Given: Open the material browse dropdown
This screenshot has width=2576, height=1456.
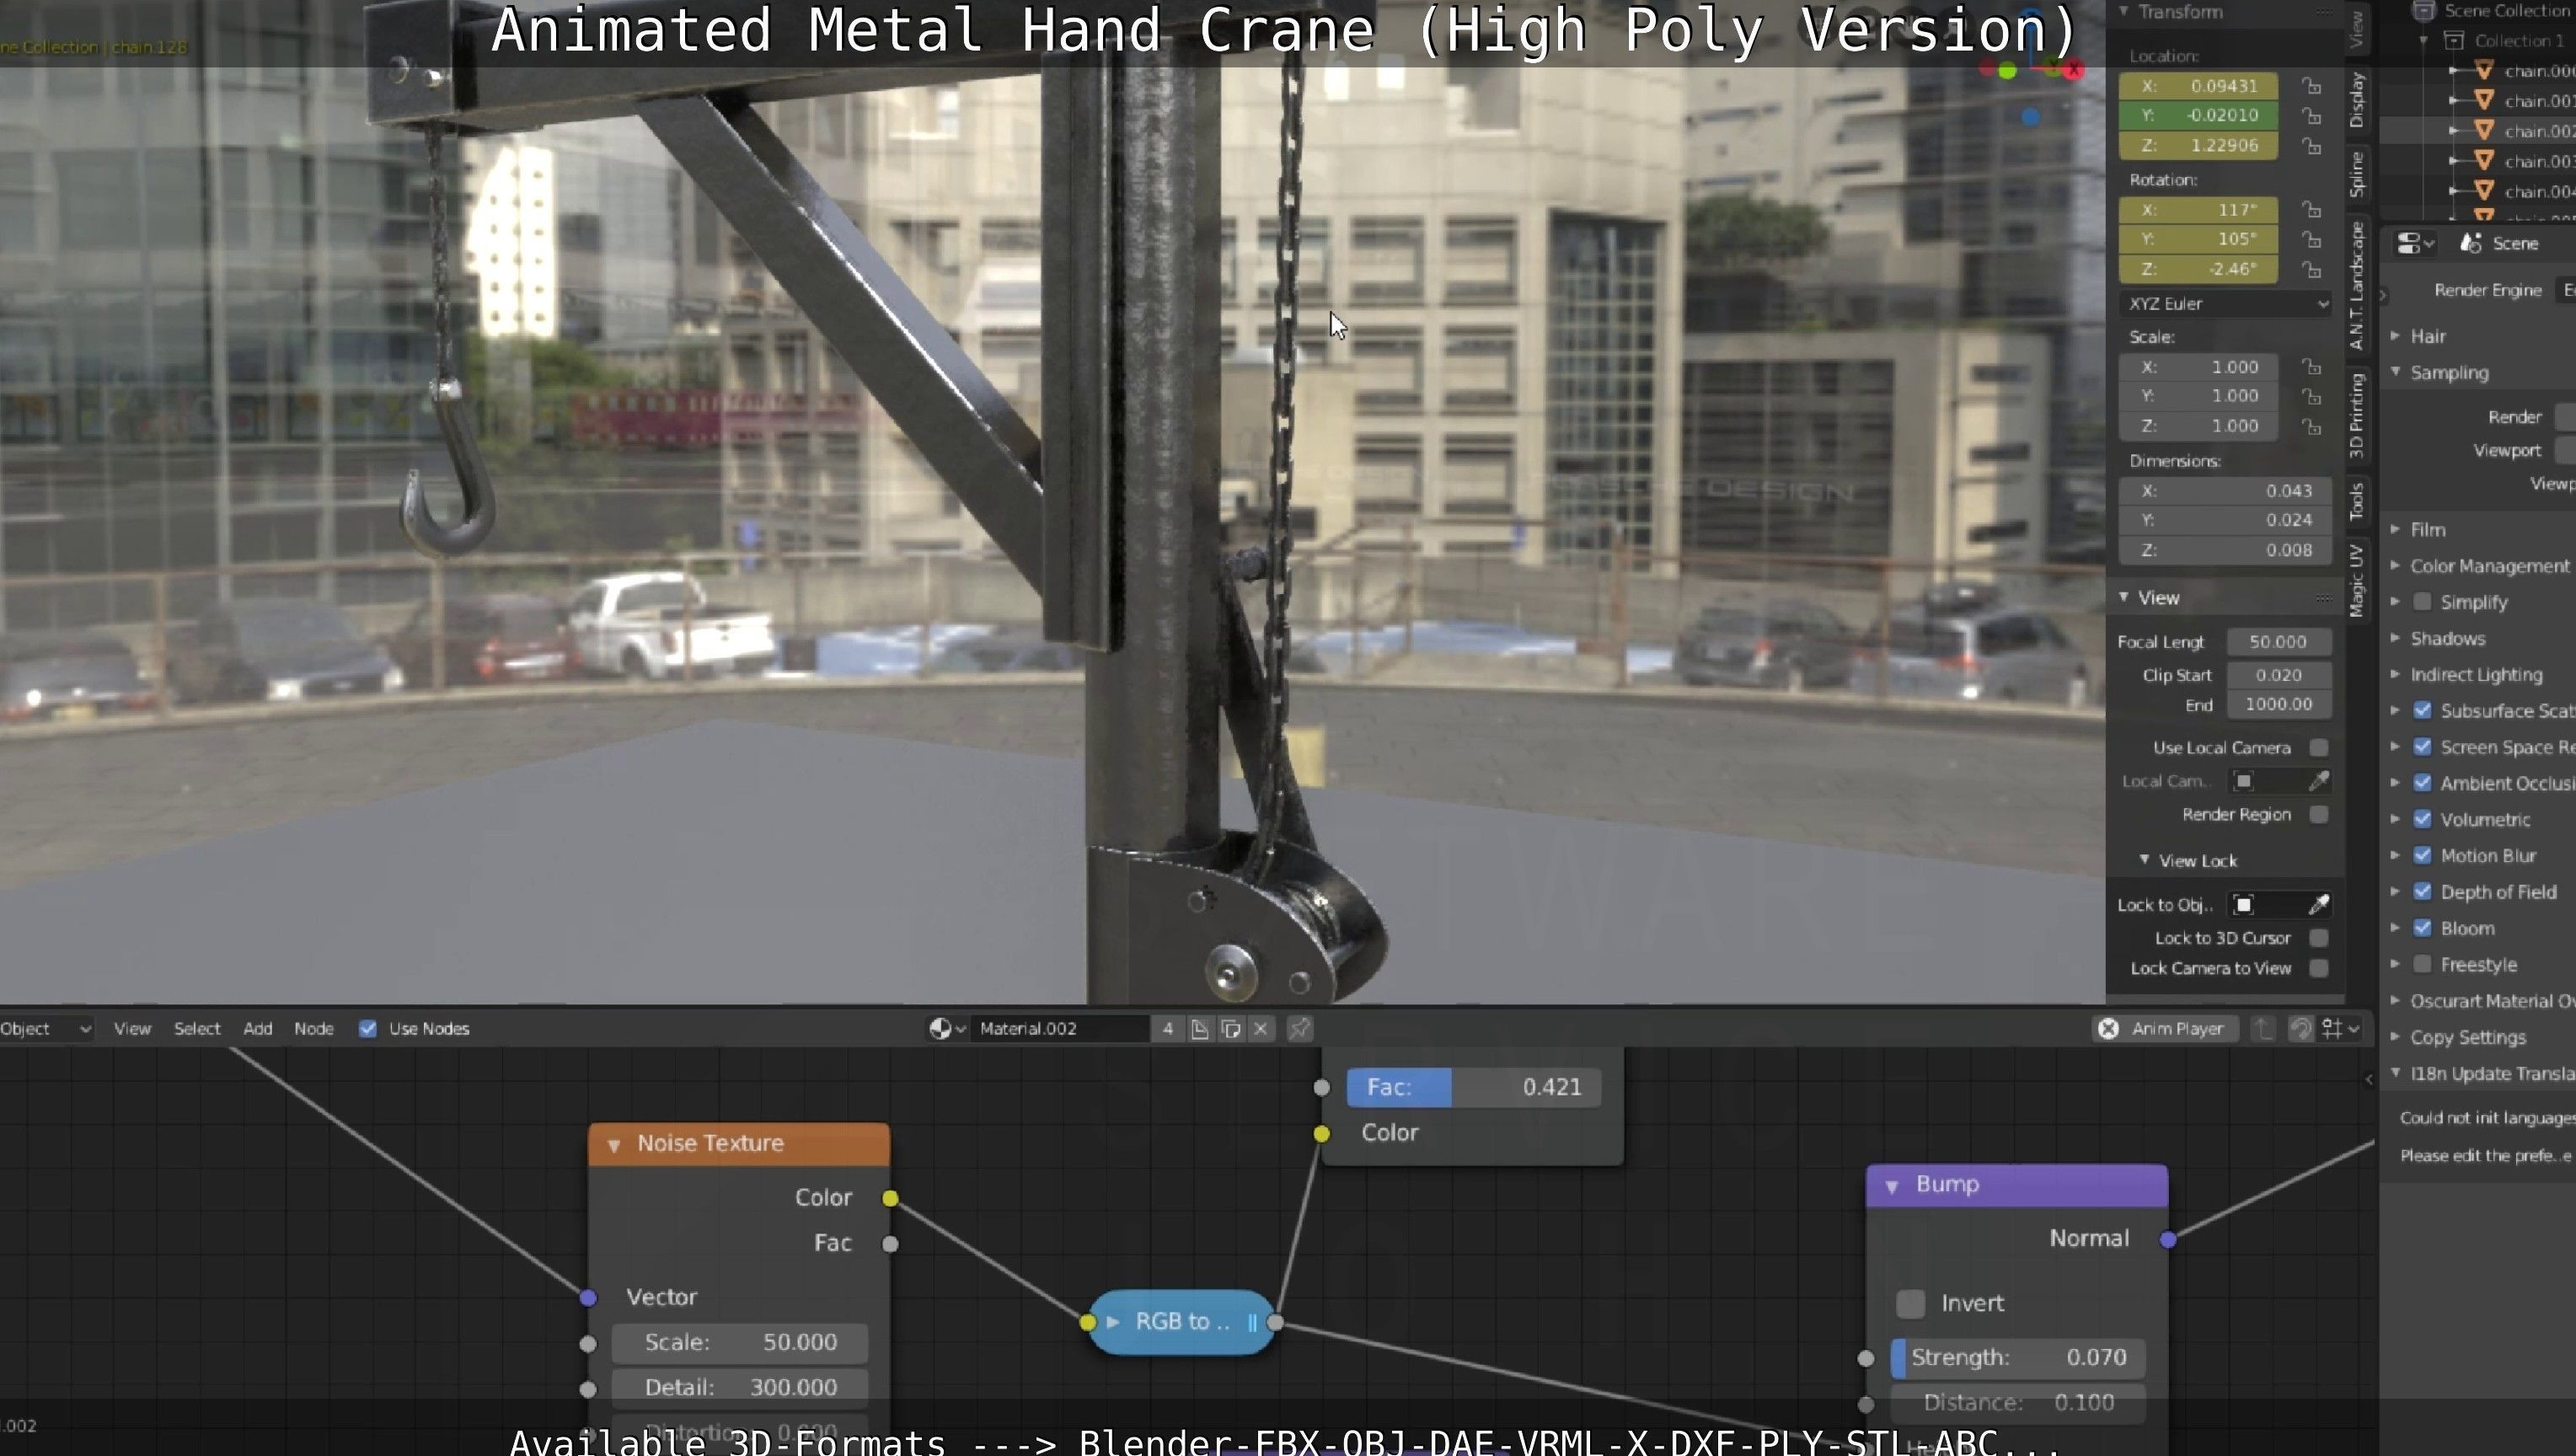Looking at the screenshot, I should 946,1029.
